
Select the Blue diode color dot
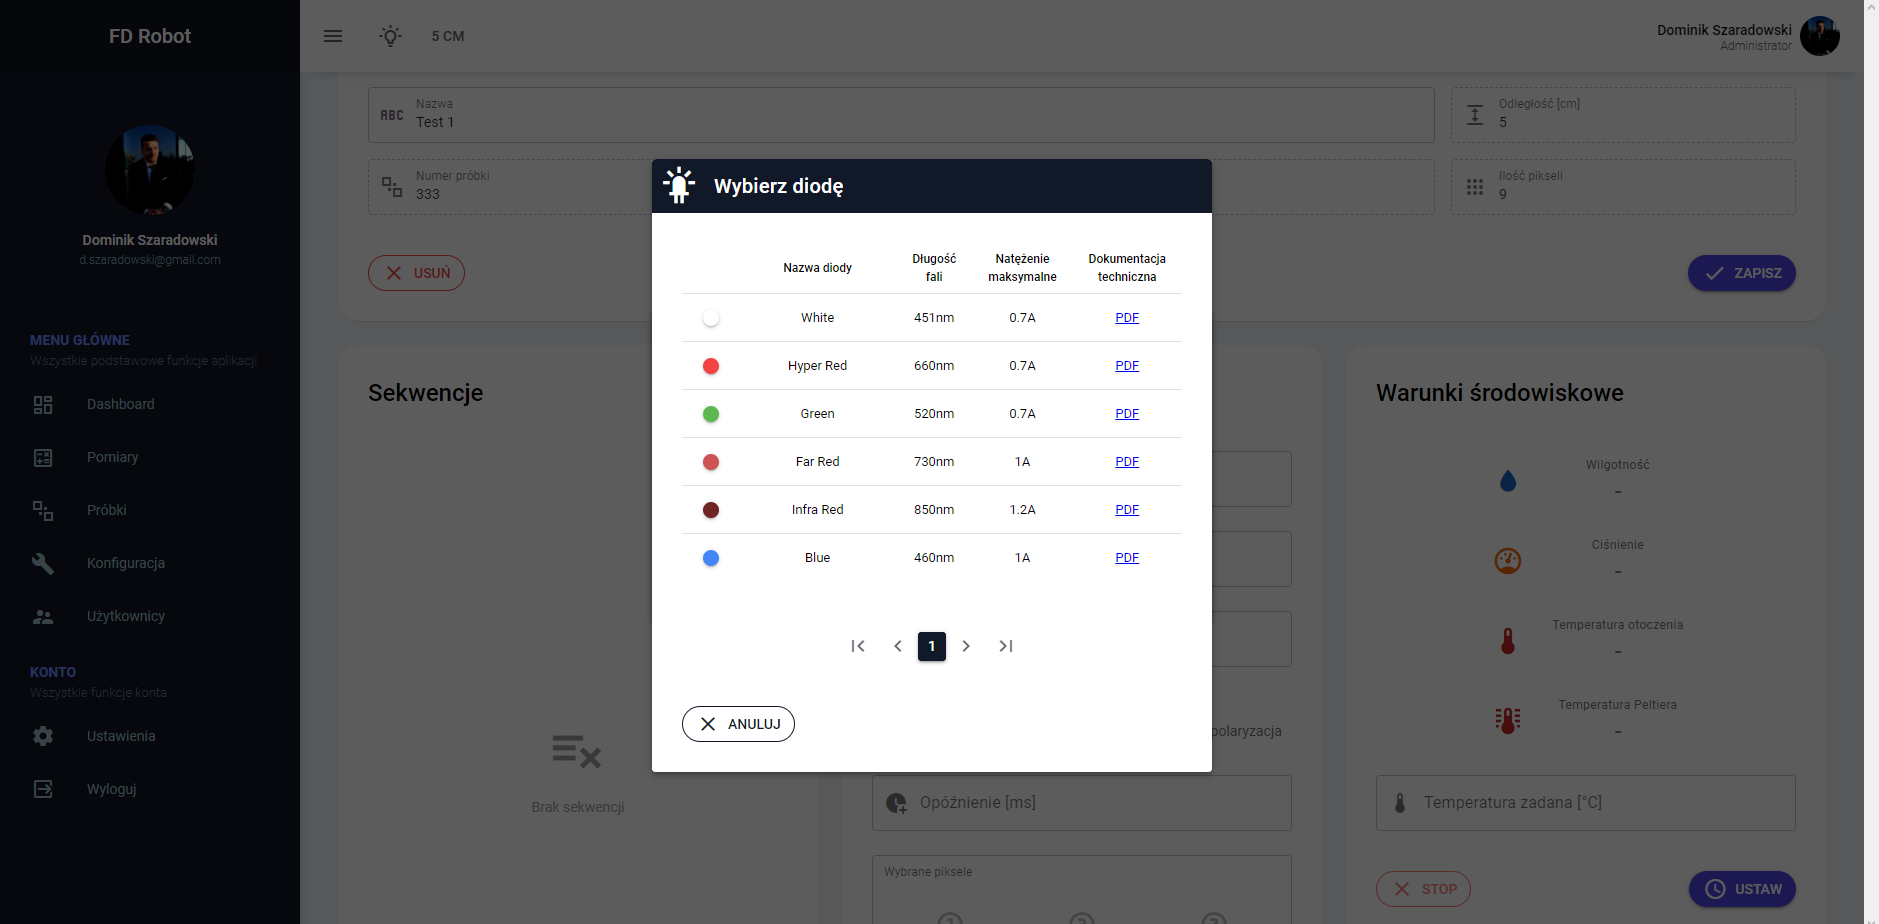pos(711,558)
